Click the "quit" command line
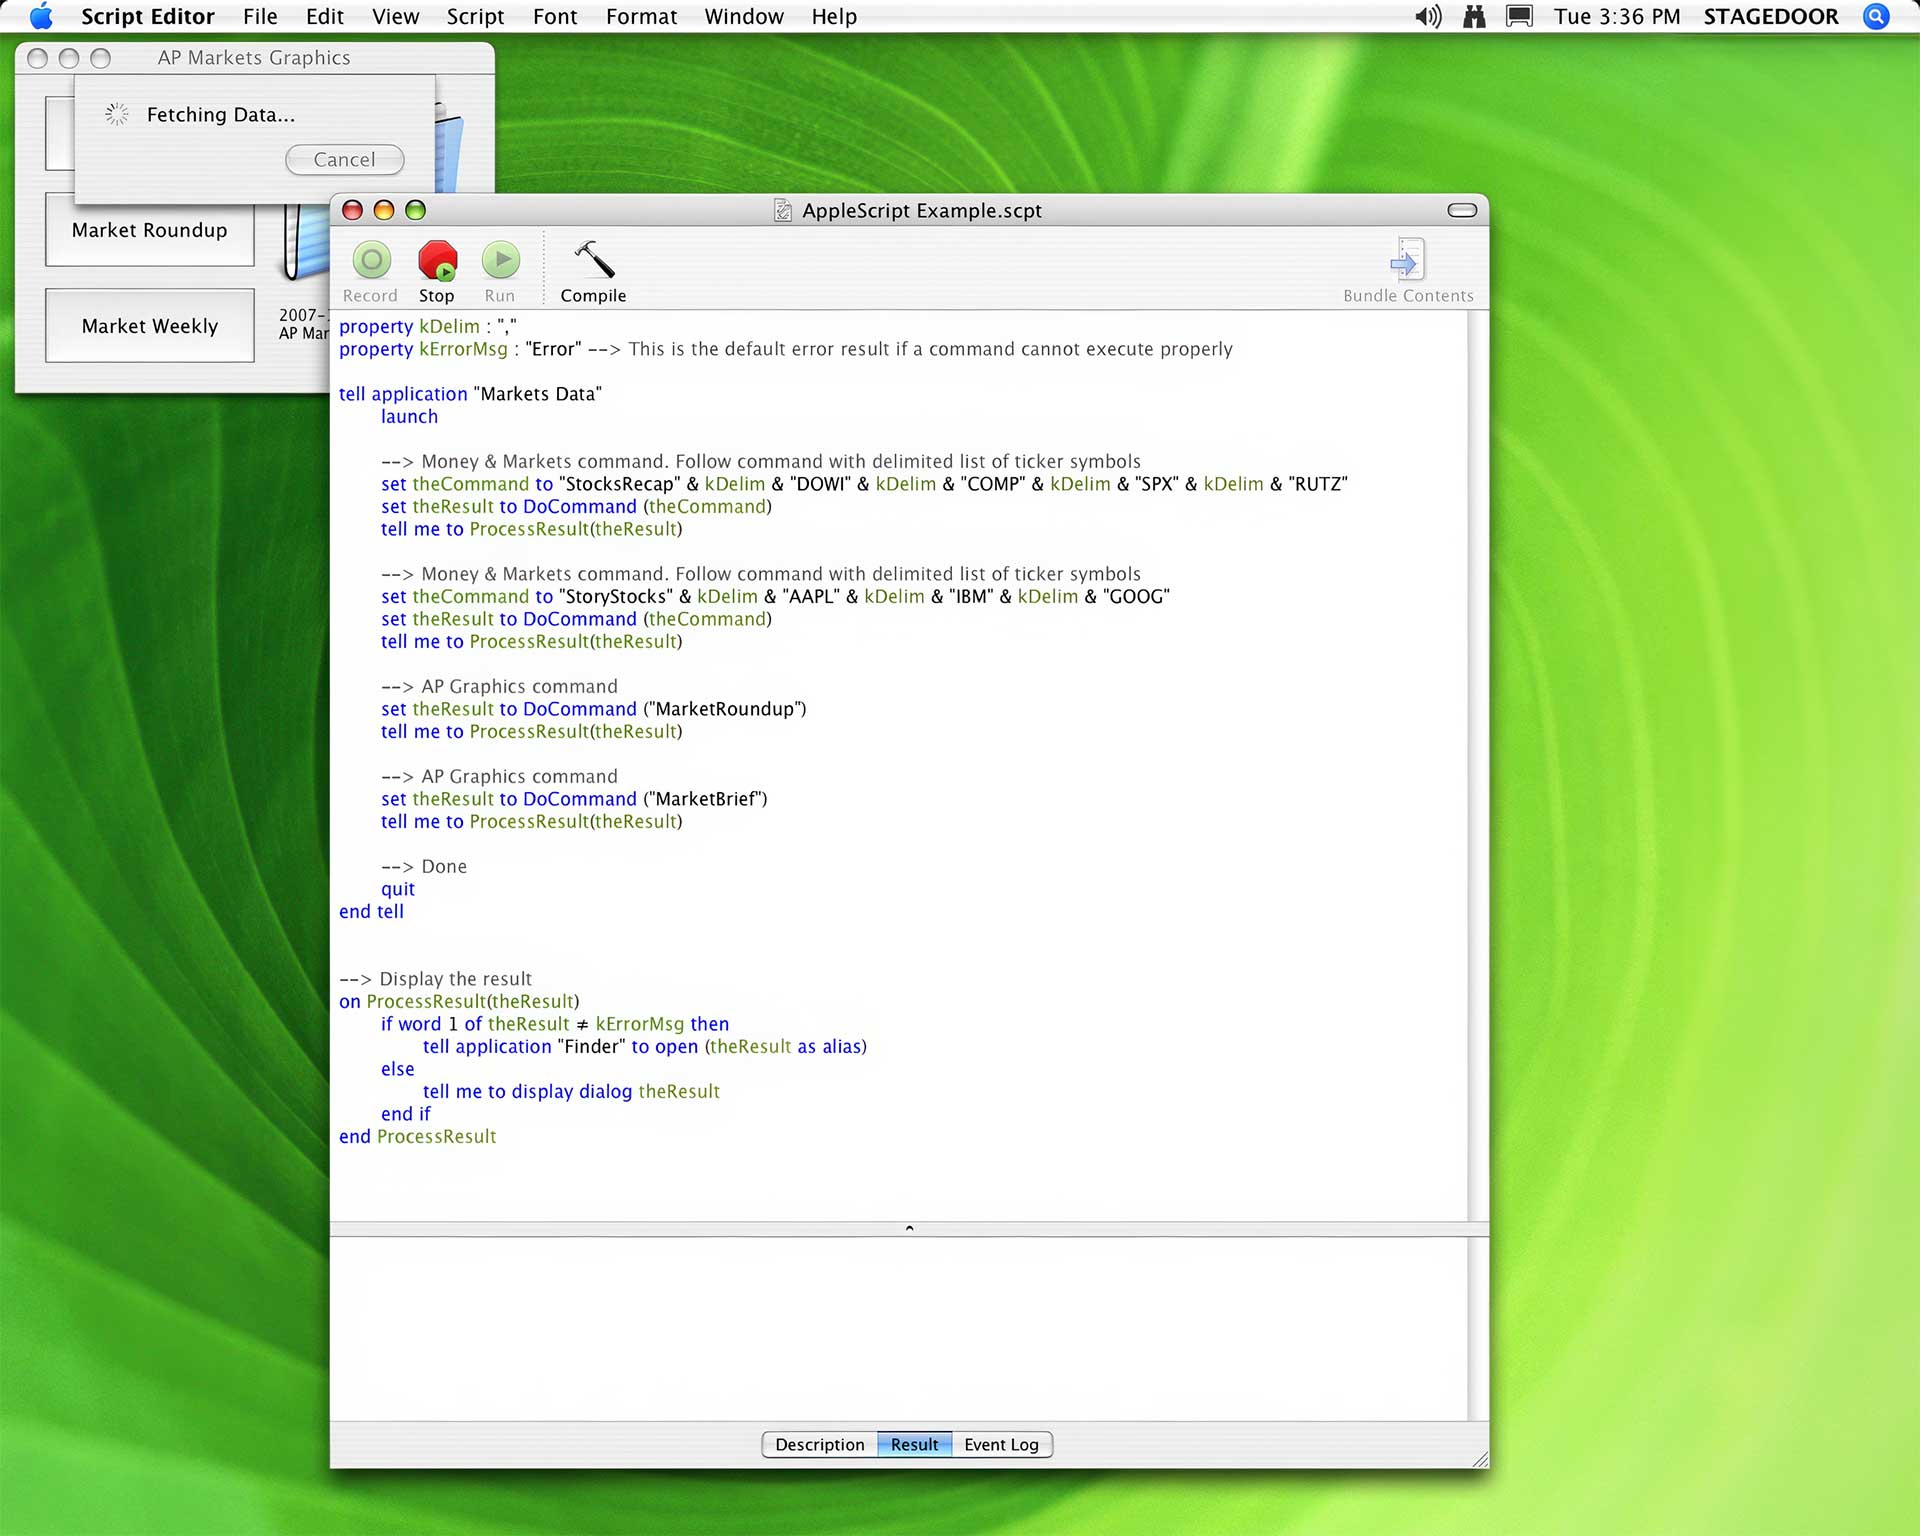Viewport: 1920px width, 1536px height. point(398,889)
